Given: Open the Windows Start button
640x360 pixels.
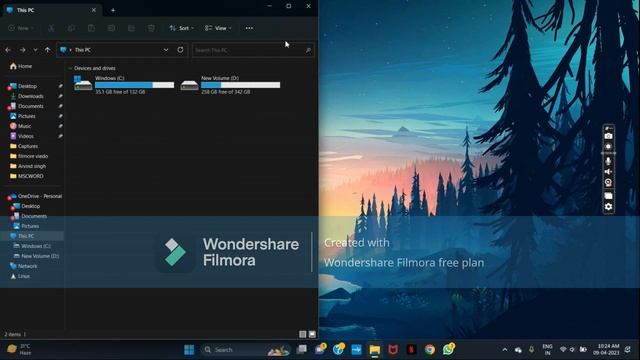Looking at the screenshot, I should tap(189, 349).
